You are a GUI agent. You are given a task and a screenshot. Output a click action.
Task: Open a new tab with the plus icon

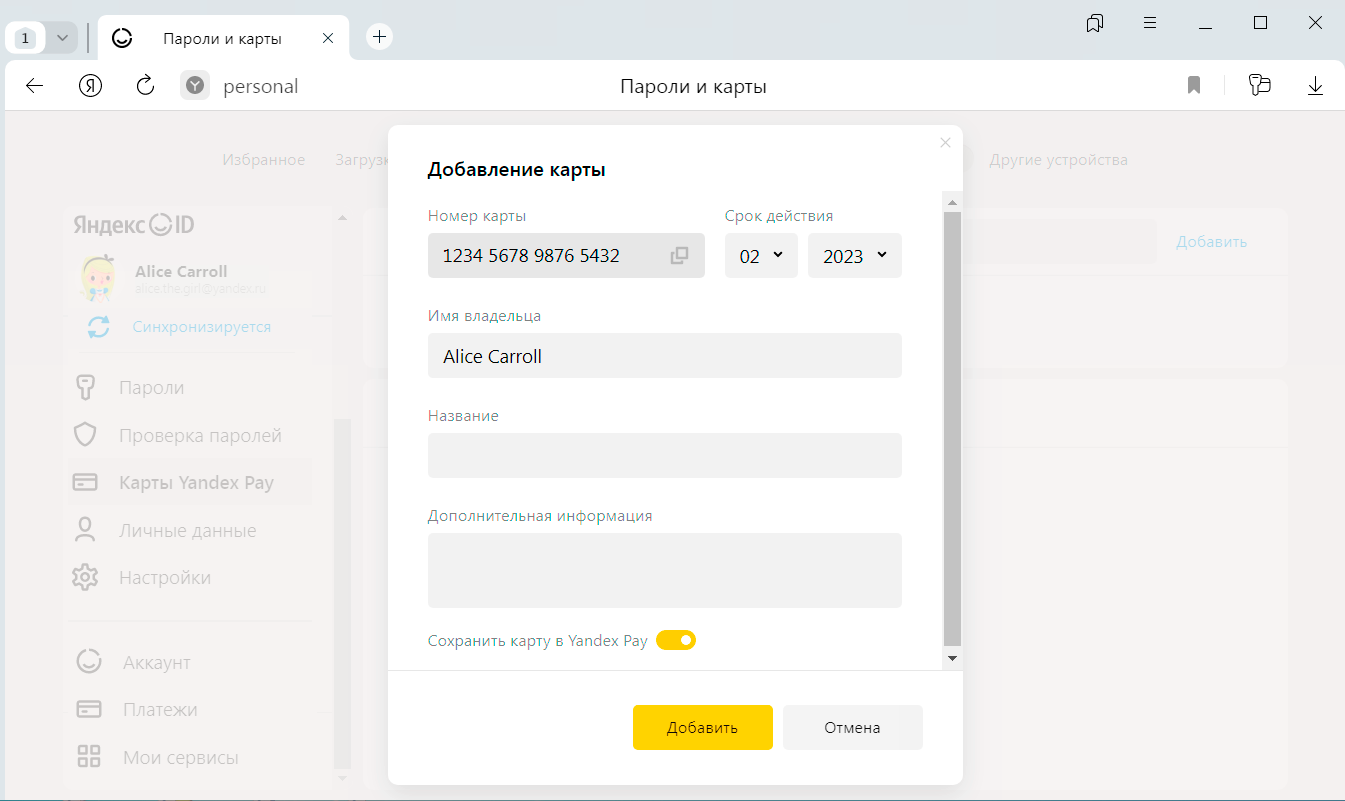tap(379, 37)
